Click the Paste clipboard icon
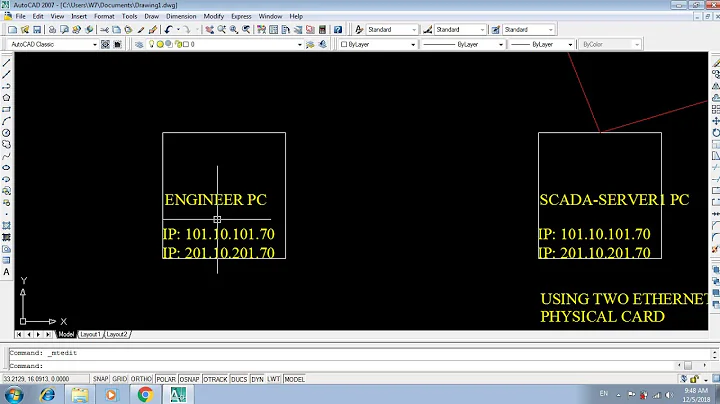The width and height of the screenshot is (720, 404). (129, 29)
